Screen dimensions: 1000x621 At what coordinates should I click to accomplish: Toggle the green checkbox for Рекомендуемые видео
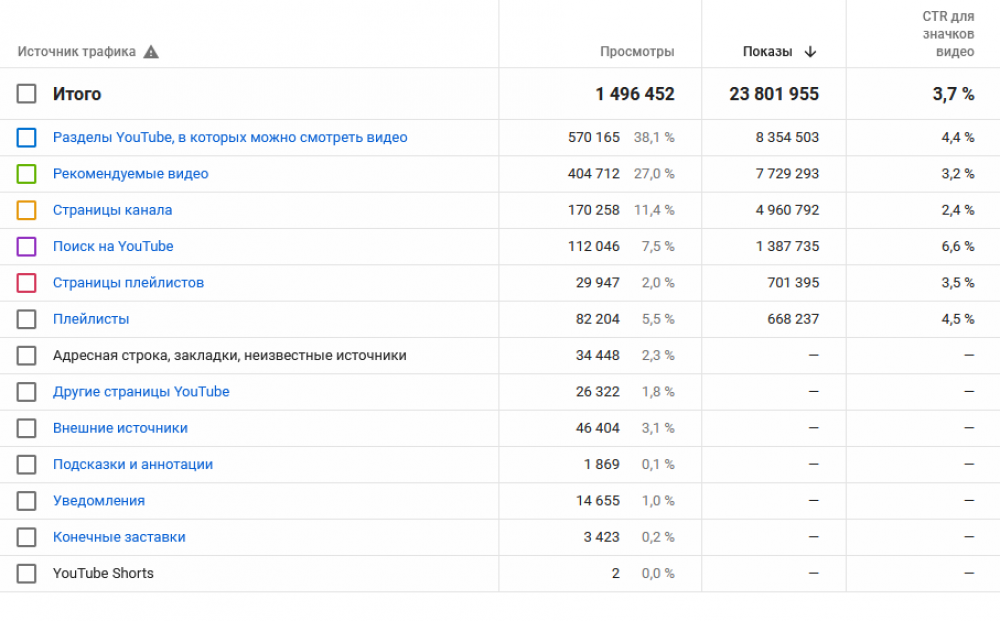tap(27, 174)
